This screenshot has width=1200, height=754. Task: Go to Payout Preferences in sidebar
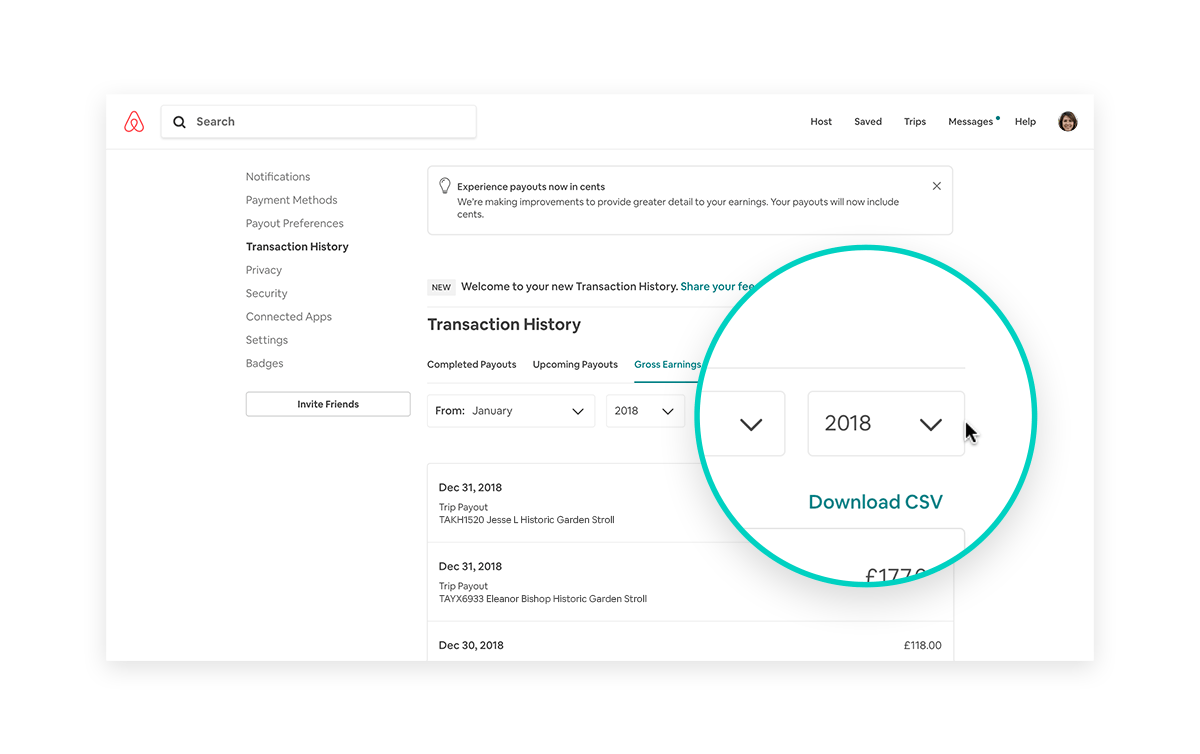[294, 224]
